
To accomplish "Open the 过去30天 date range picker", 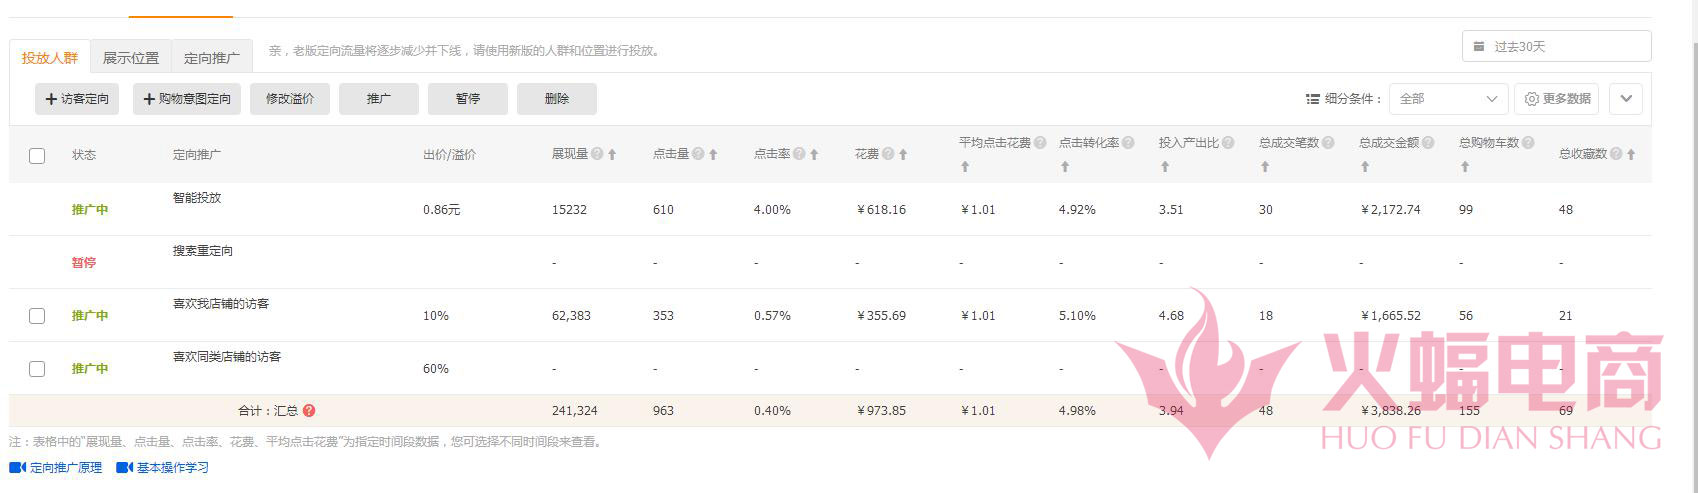I will (1556, 47).
